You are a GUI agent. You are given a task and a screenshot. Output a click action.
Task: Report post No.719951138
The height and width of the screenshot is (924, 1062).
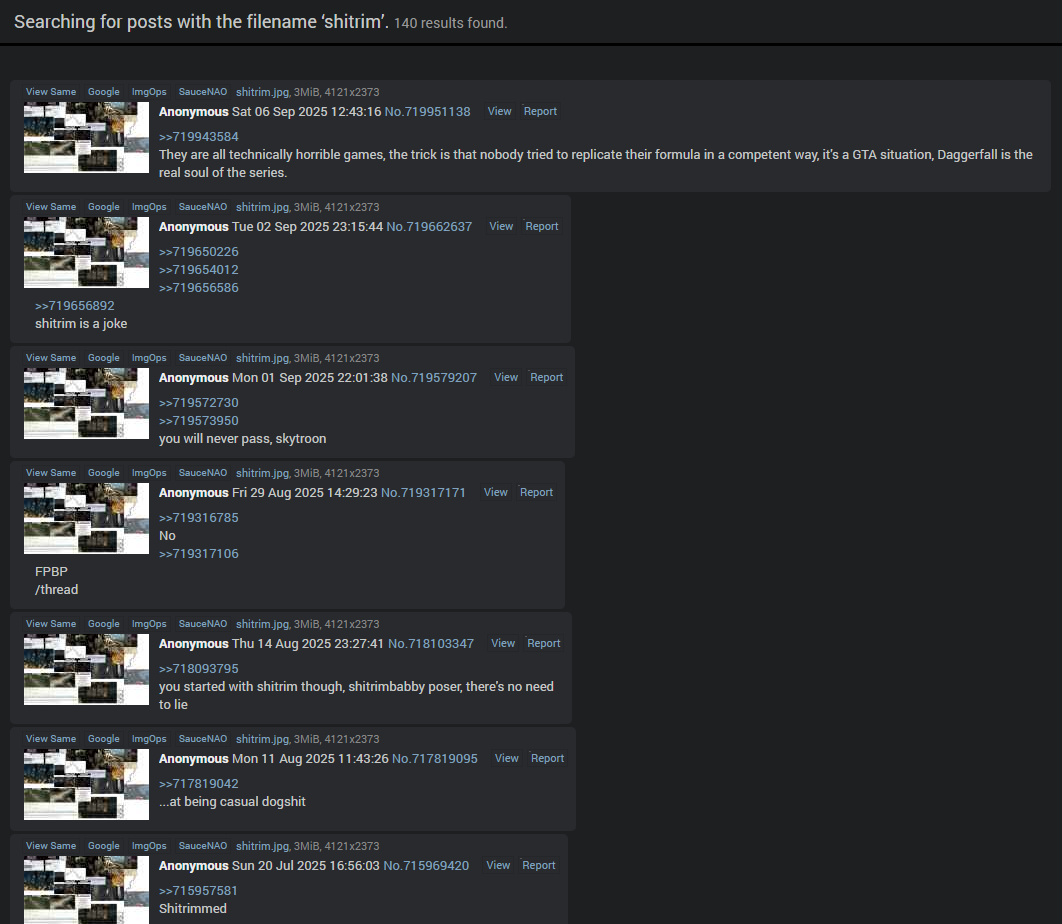(x=540, y=112)
